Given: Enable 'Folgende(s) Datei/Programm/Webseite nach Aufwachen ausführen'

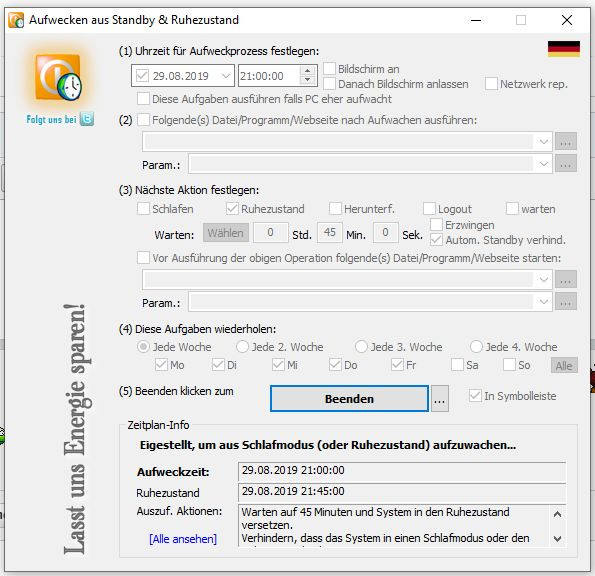Looking at the screenshot, I should click(143, 120).
